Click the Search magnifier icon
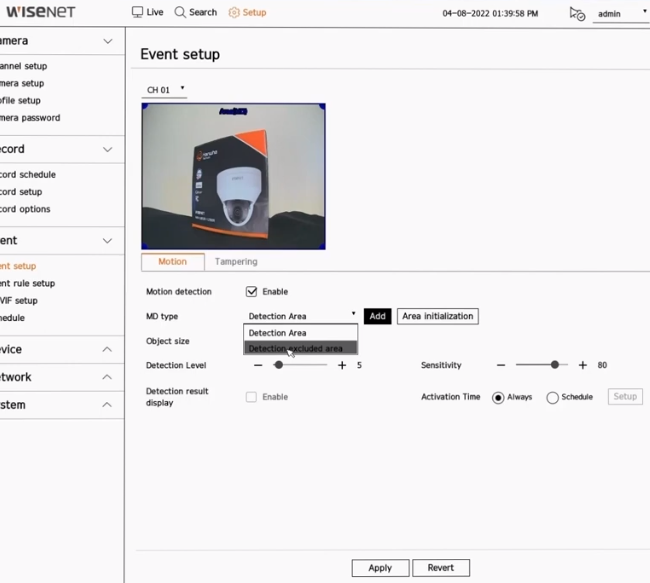 pyautogui.click(x=180, y=12)
